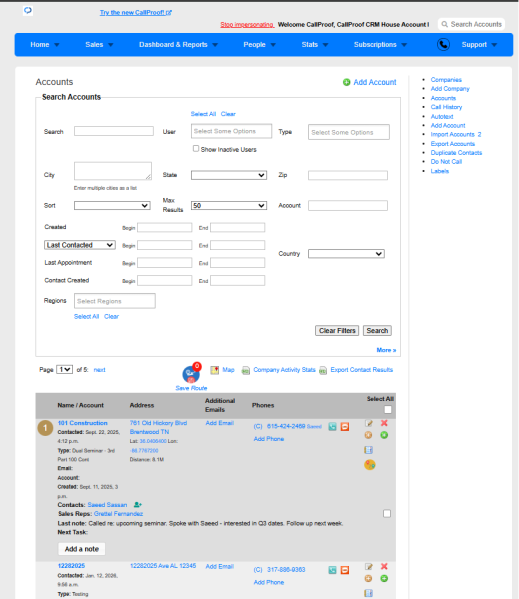Open the Page number dropdown
This screenshot has width=519, height=599.
coord(65,369)
